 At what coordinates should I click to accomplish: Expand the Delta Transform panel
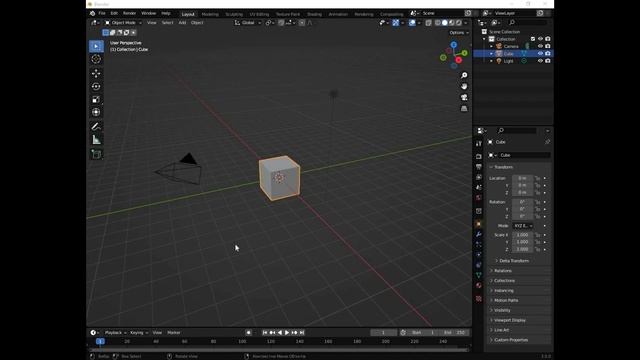click(x=514, y=261)
